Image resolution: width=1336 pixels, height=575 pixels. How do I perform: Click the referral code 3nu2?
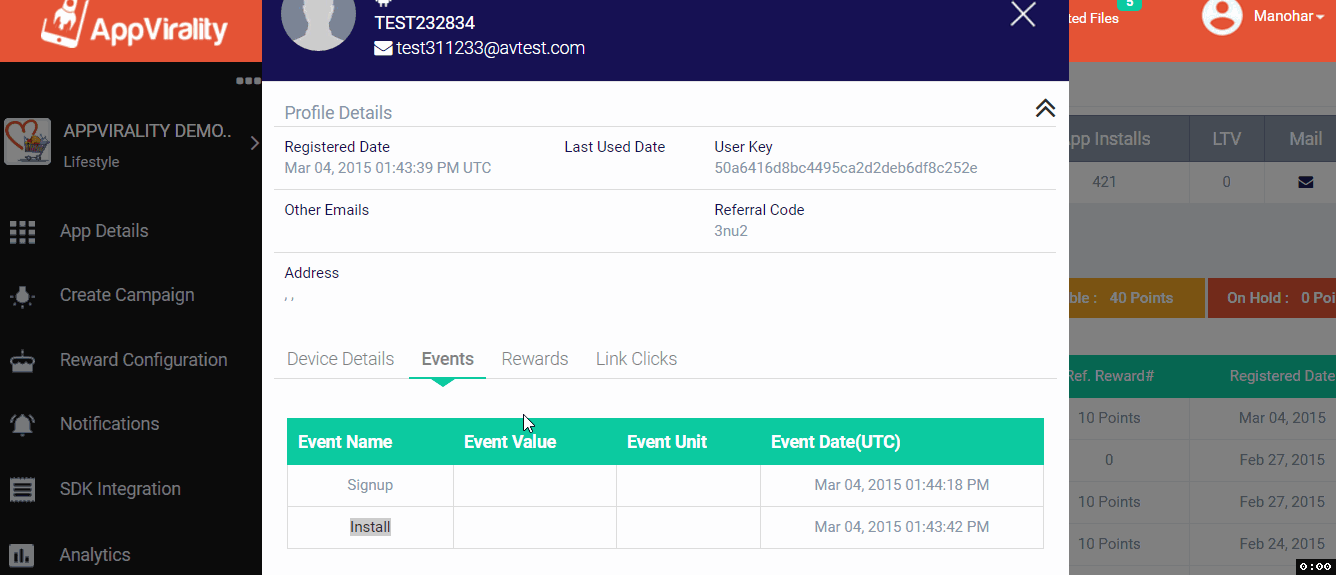[731, 231]
